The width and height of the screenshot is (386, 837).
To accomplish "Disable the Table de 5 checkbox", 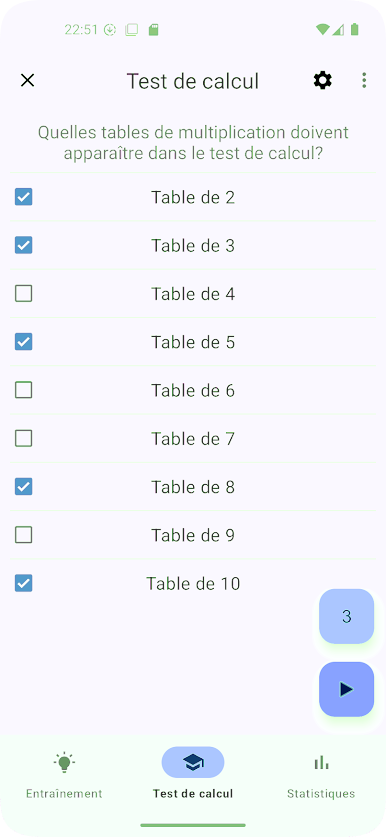I will [23, 342].
